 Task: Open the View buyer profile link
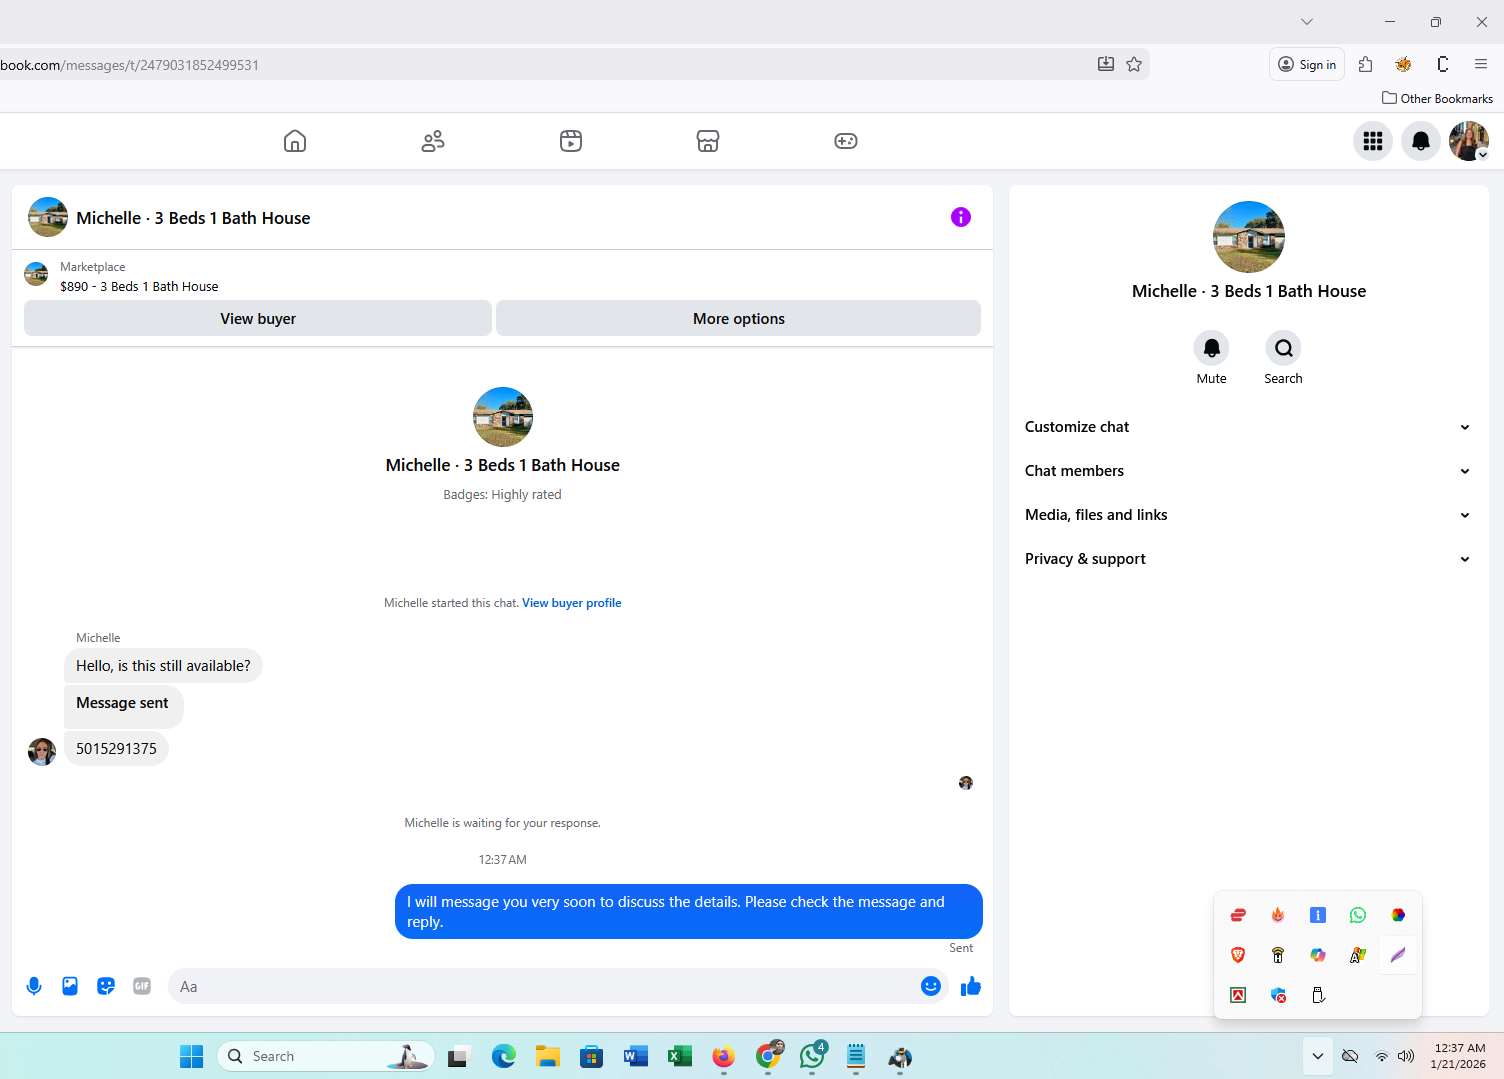(572, 603)
